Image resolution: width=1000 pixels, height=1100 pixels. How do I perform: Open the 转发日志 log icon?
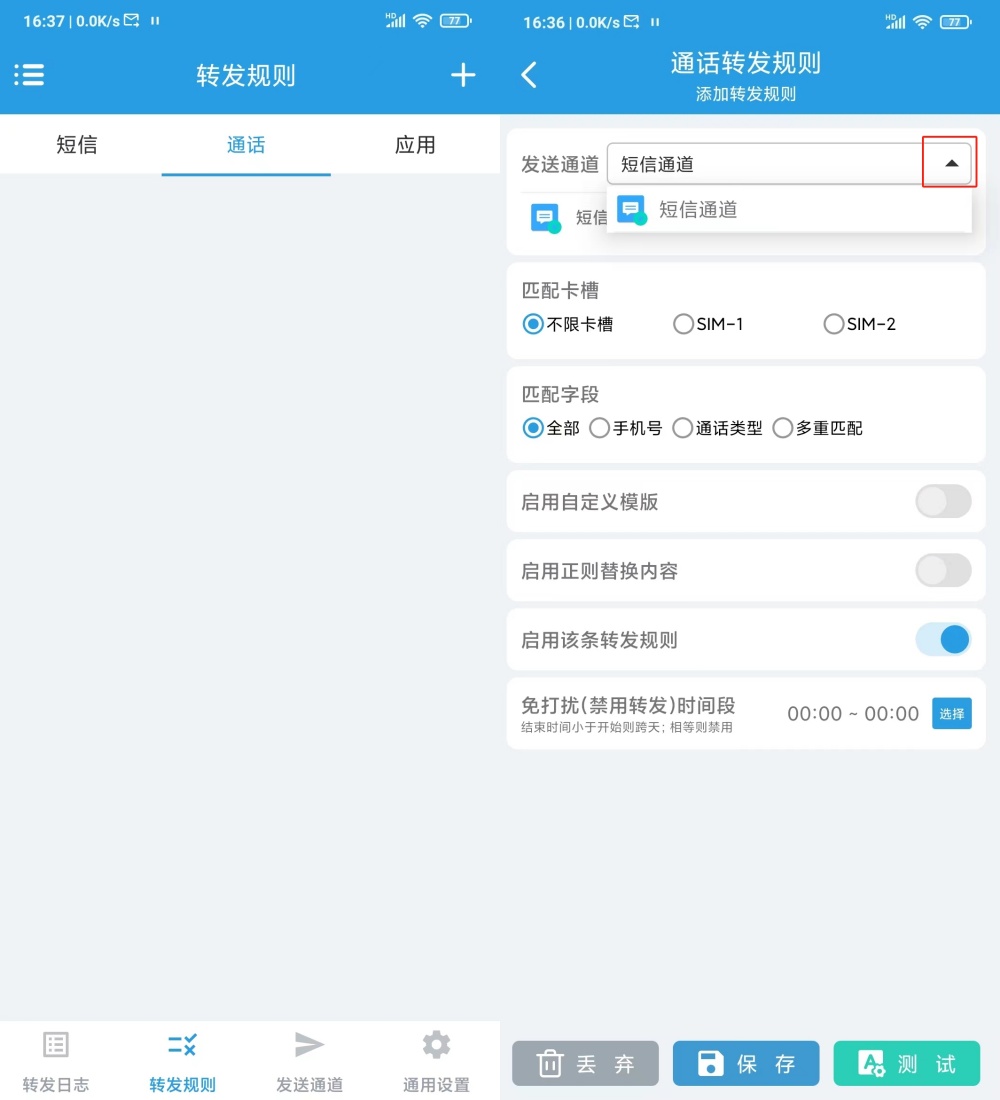(56, 1045)
